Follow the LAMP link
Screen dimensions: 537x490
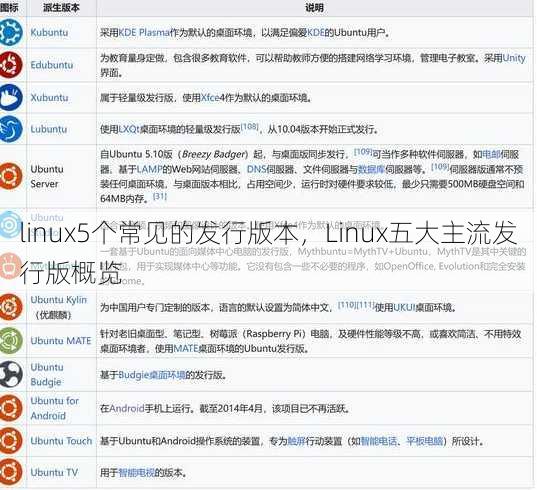click(149, 169)
